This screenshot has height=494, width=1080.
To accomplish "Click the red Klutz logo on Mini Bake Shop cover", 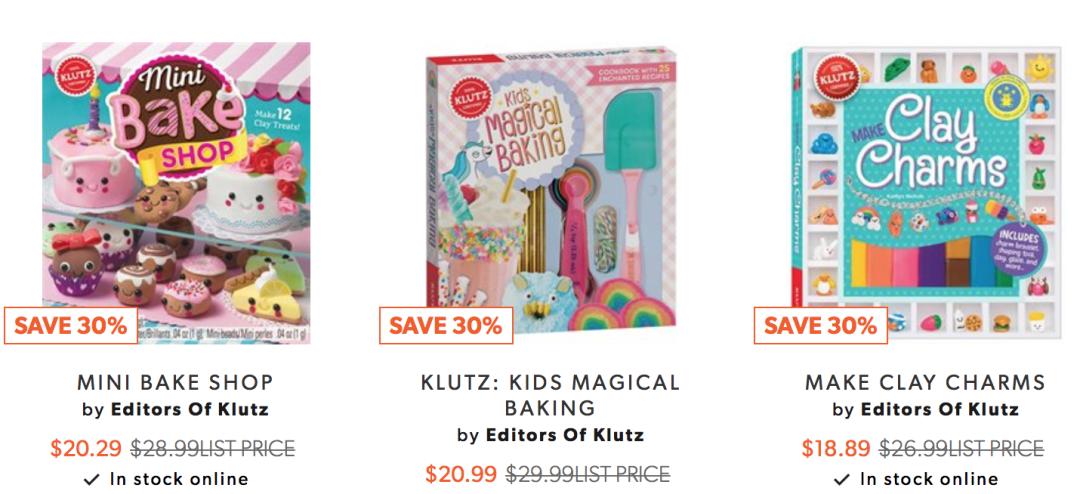I will click(71, 72).
